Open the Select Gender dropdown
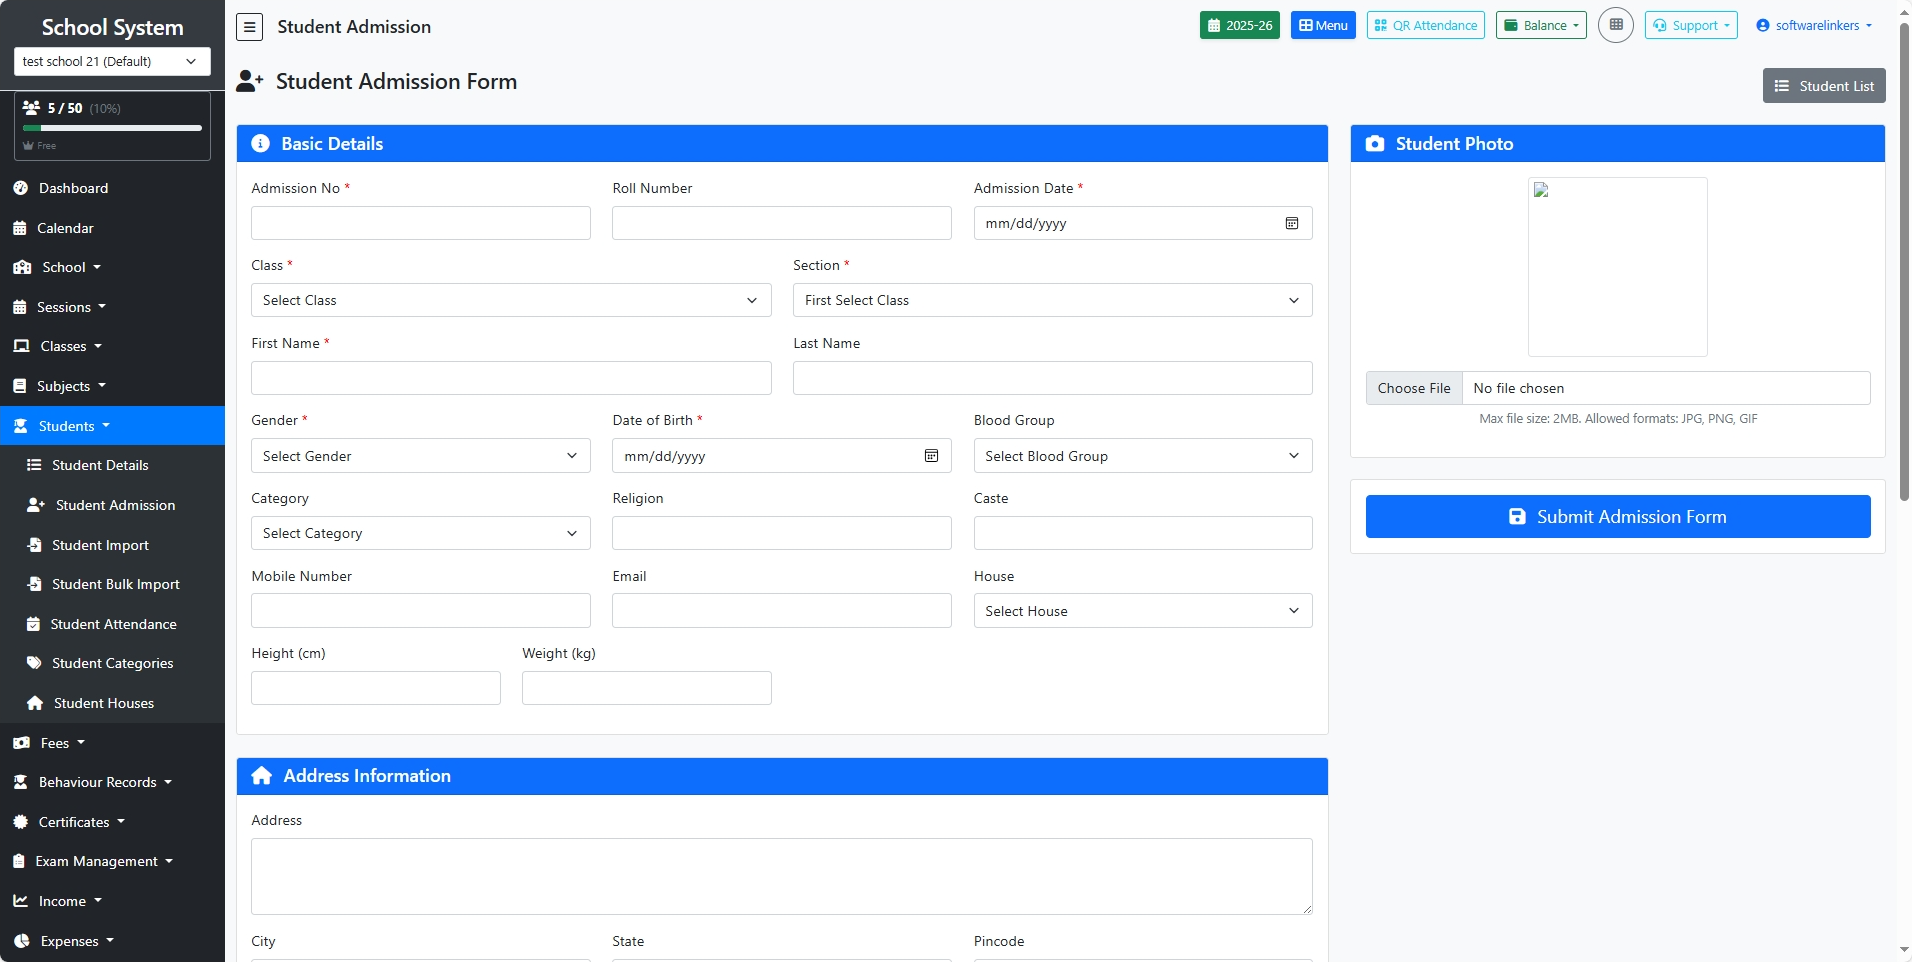1912x962 pixels. click(420, 456)
